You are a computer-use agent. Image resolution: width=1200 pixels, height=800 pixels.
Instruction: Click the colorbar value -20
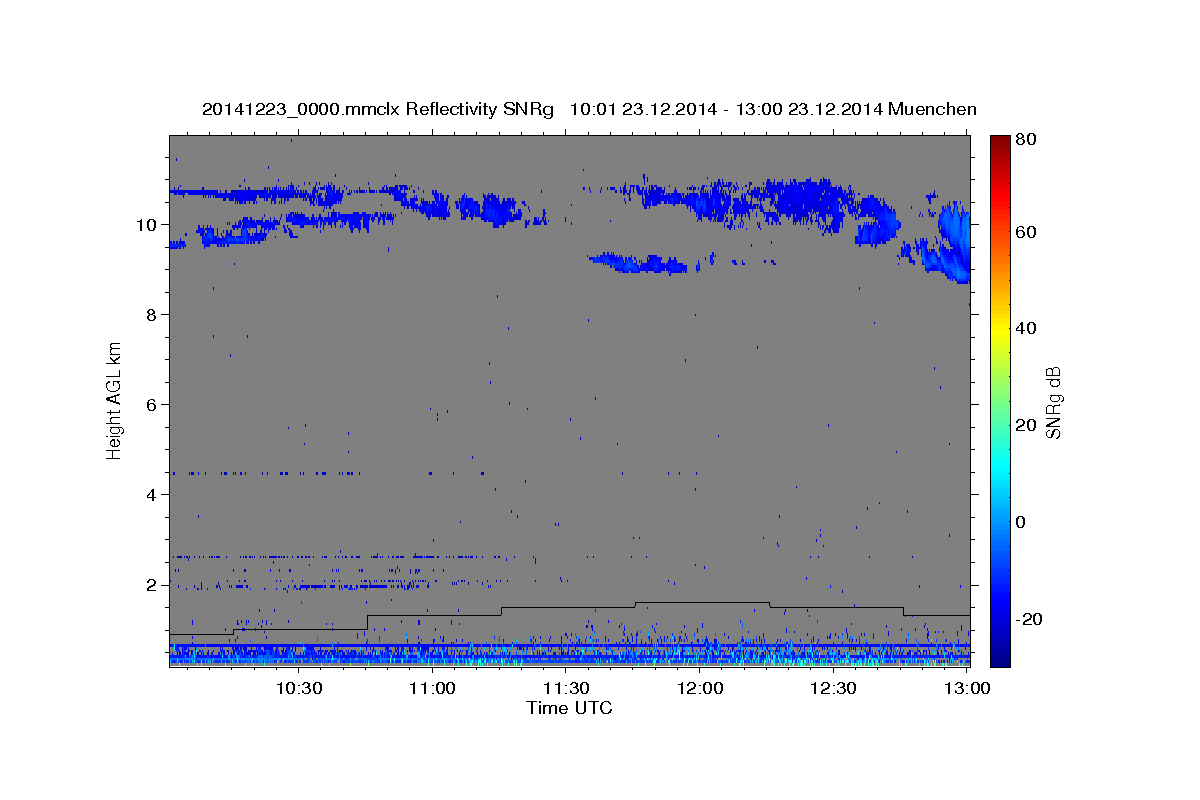tap(1030, 619)
